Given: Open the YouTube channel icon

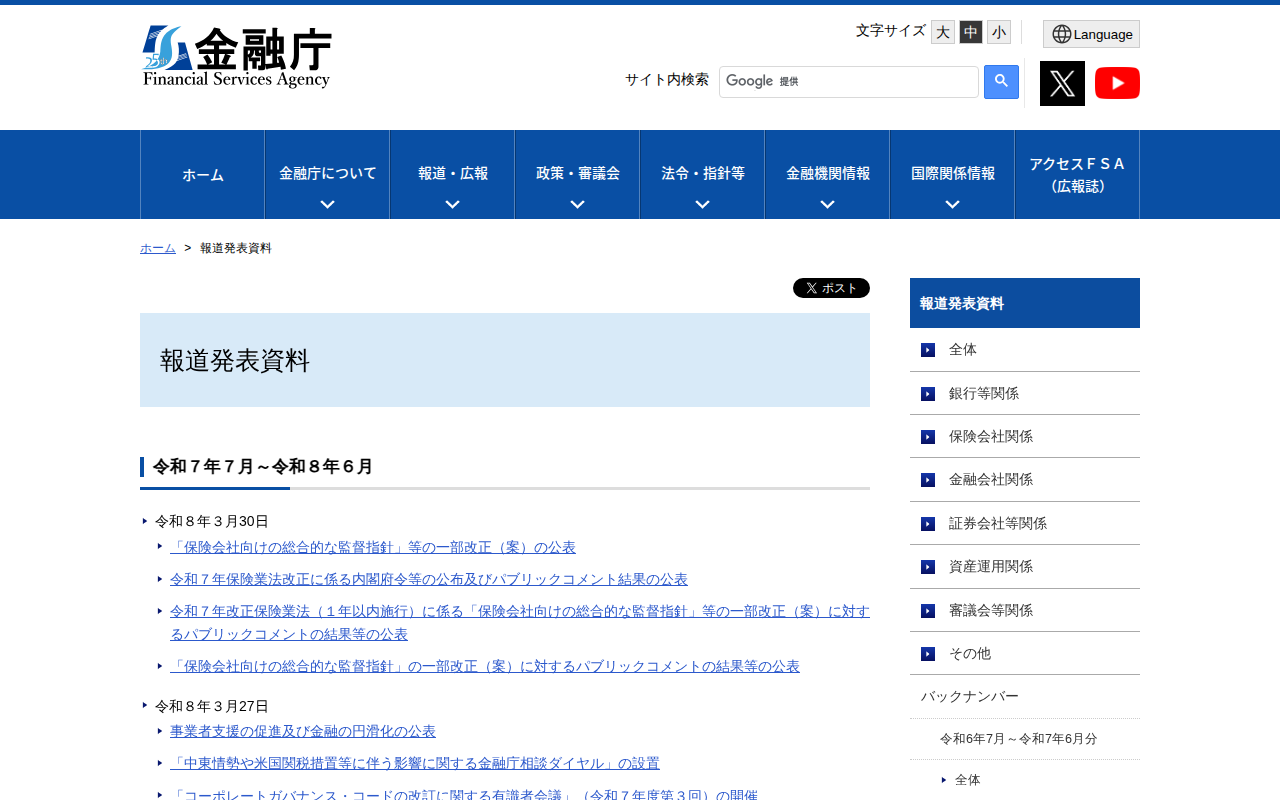Looking at the screenshot, I should pos(1117,83).
